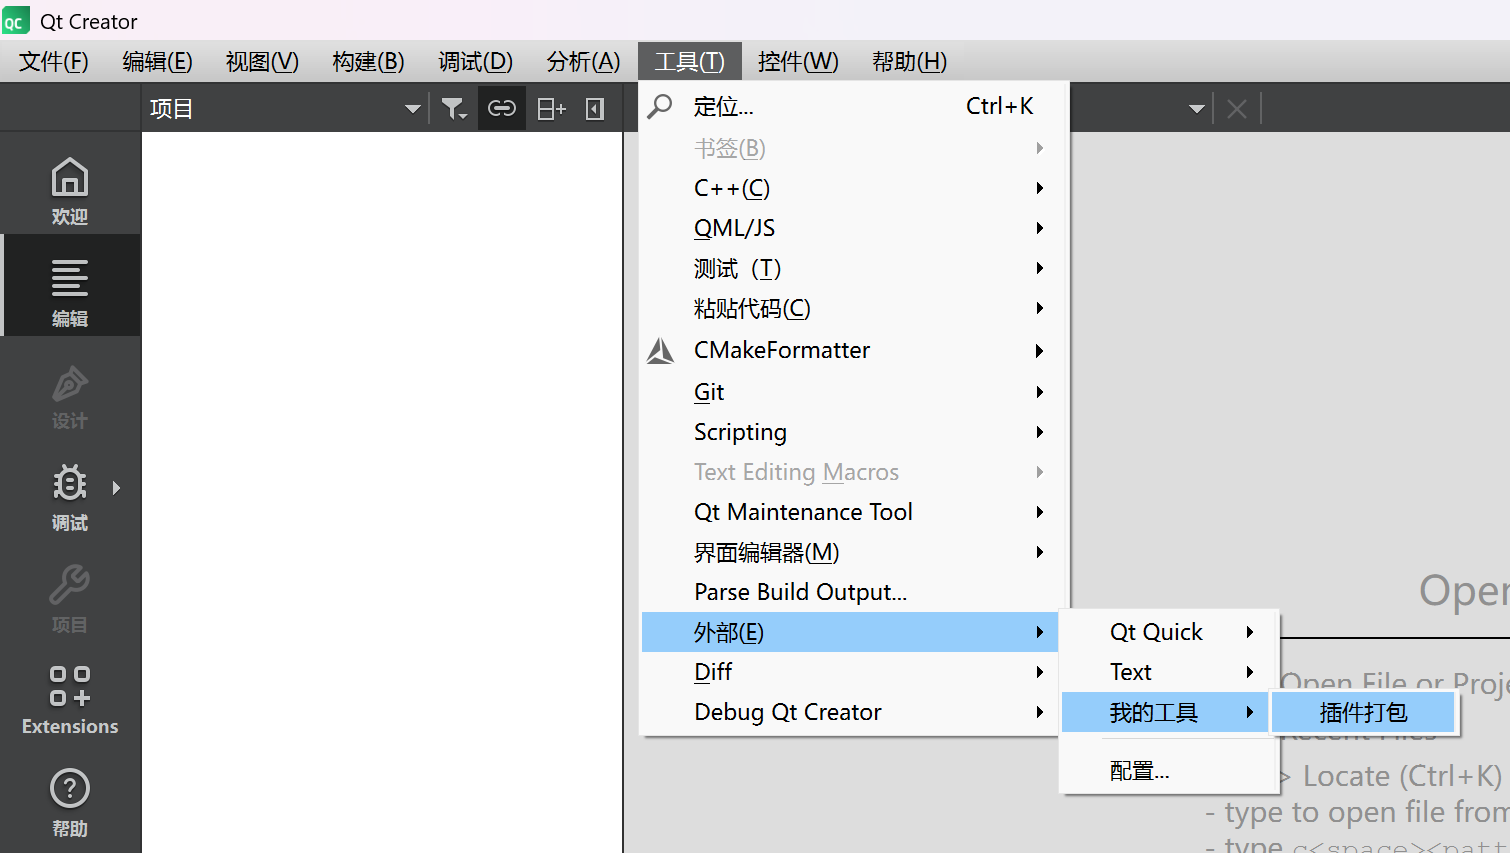Screen dimensions: 1510x853
Task: Select the 外部(E) menu entry
Action: (x=851, y=632)
